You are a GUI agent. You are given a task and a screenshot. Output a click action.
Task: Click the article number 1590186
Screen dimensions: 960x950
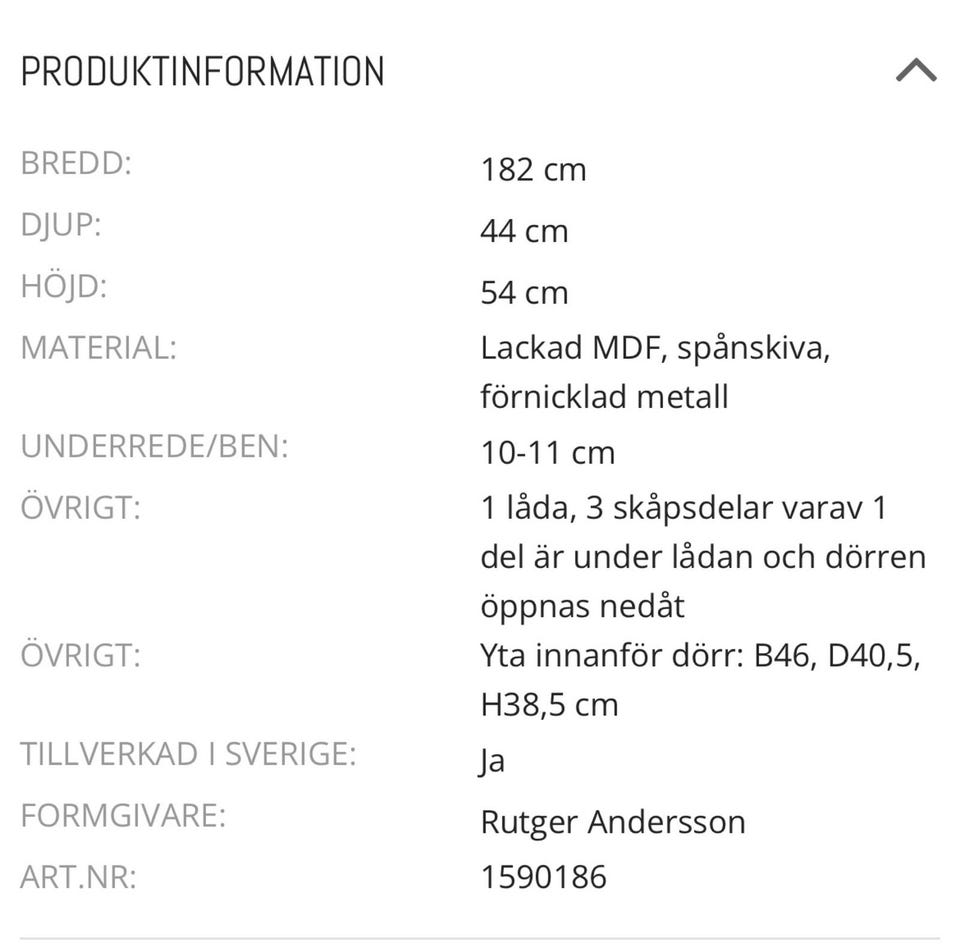tap(542, 877)
